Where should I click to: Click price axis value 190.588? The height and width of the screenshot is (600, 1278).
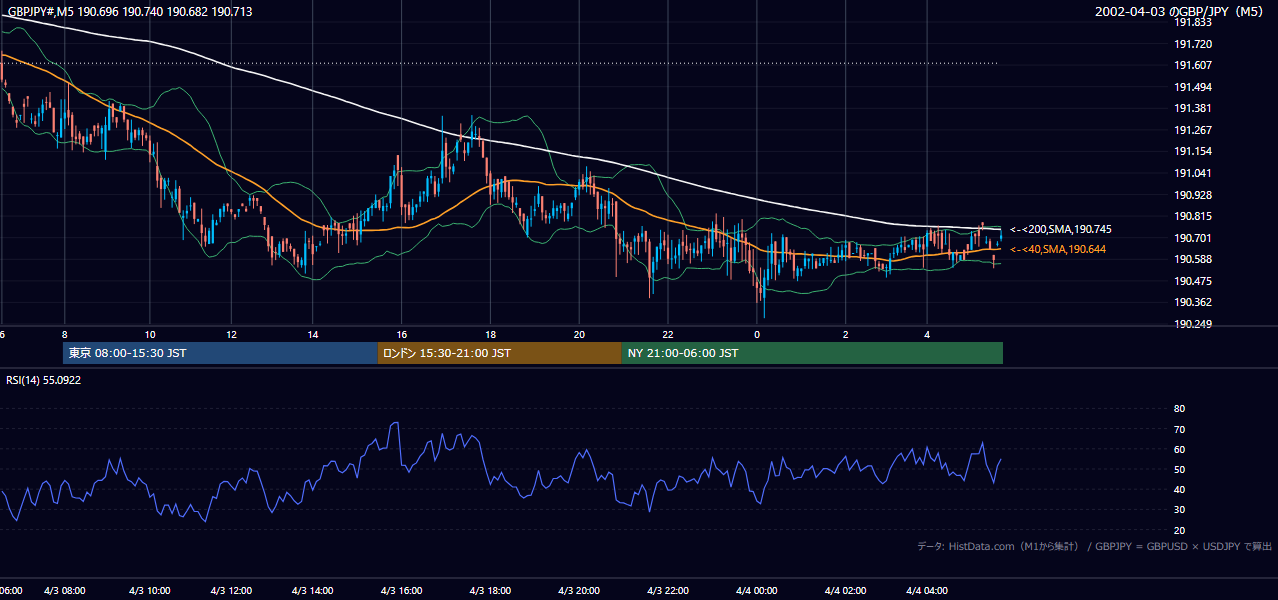(1193, 259)
